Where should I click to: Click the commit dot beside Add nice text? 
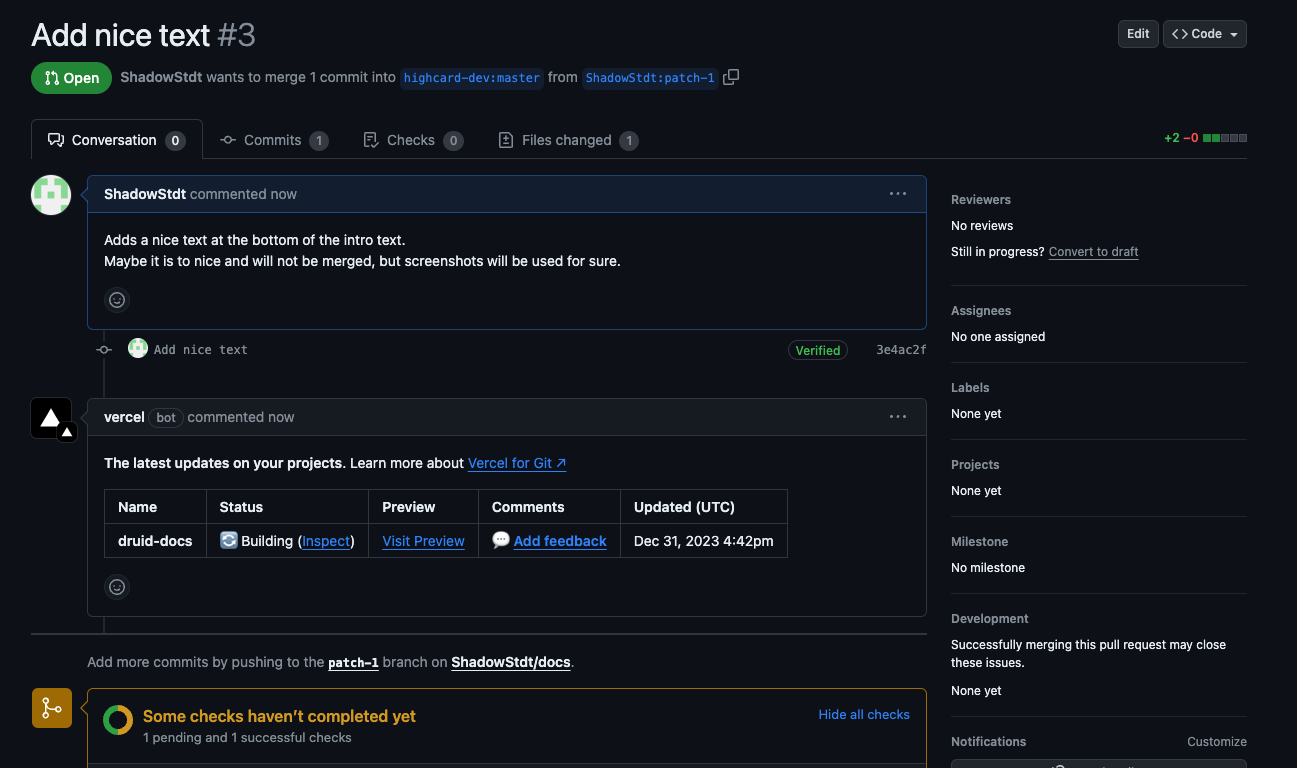pos(103,349)
